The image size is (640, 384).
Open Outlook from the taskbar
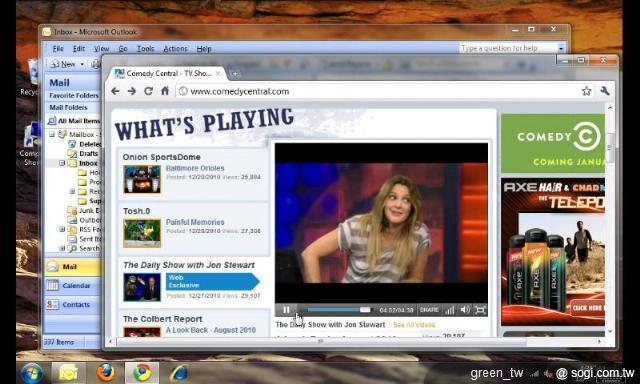tap(69, 372)
